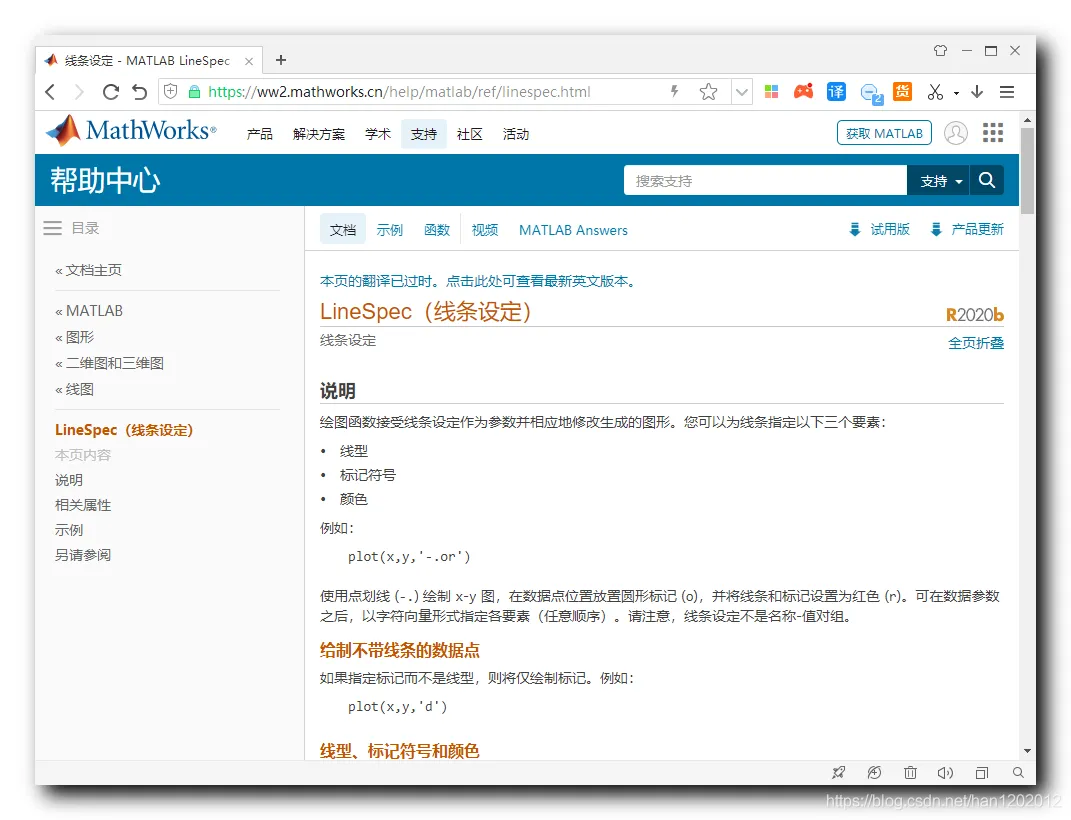Click the browser forward arrow

coord(79,92)
